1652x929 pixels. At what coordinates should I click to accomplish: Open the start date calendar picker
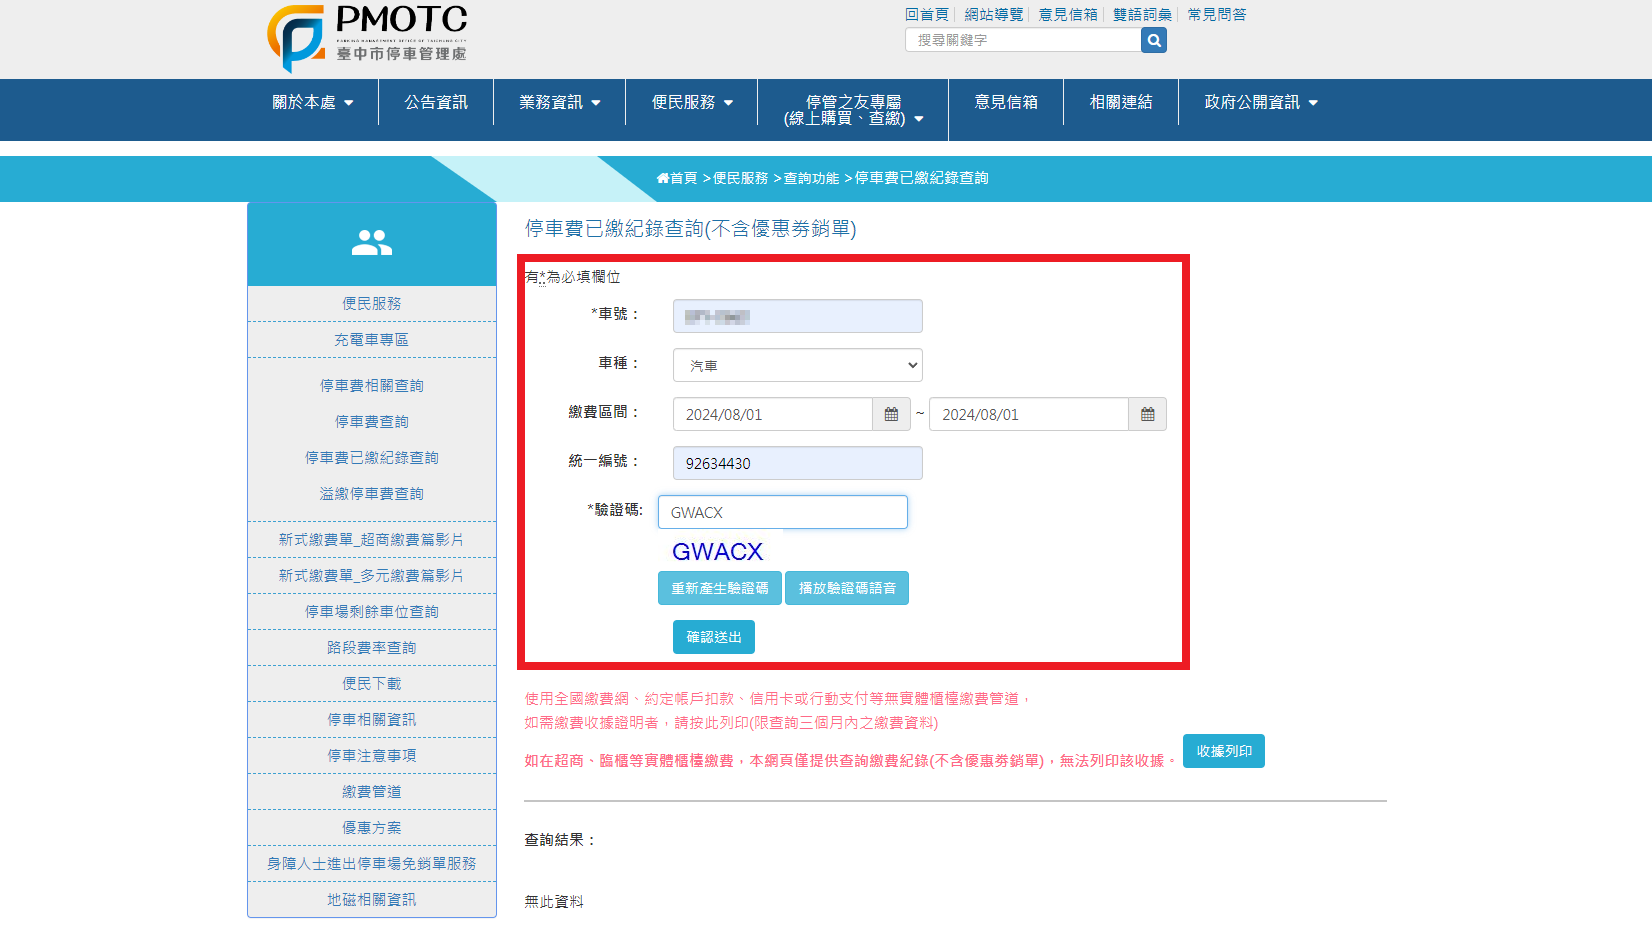coord(891,414)
